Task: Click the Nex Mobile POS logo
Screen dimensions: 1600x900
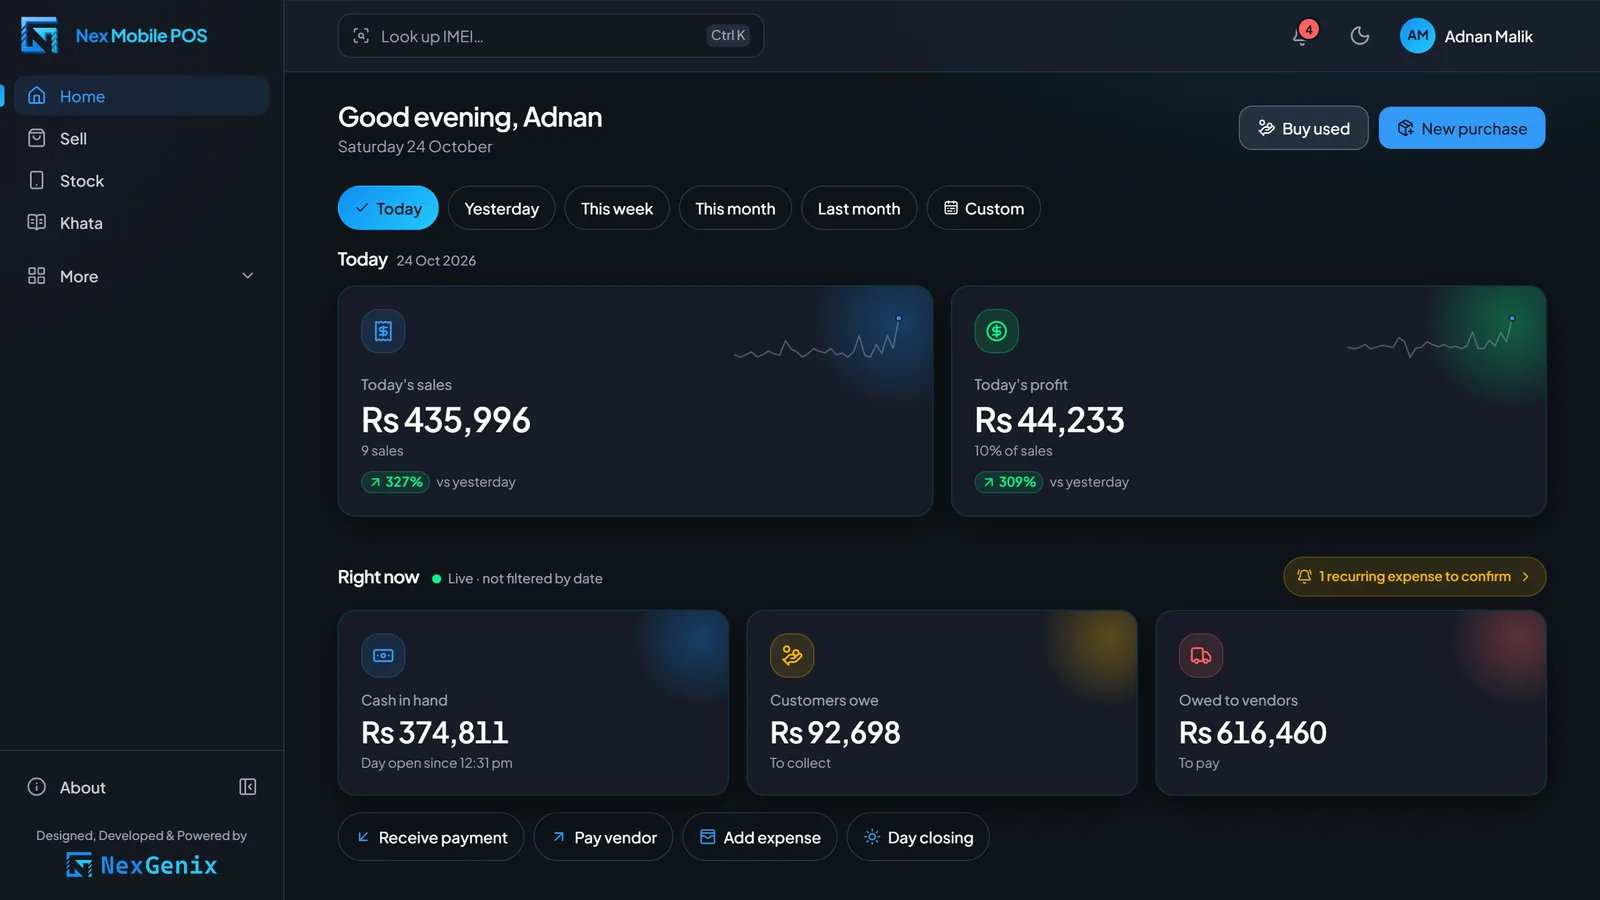Action: pos(114,36)
